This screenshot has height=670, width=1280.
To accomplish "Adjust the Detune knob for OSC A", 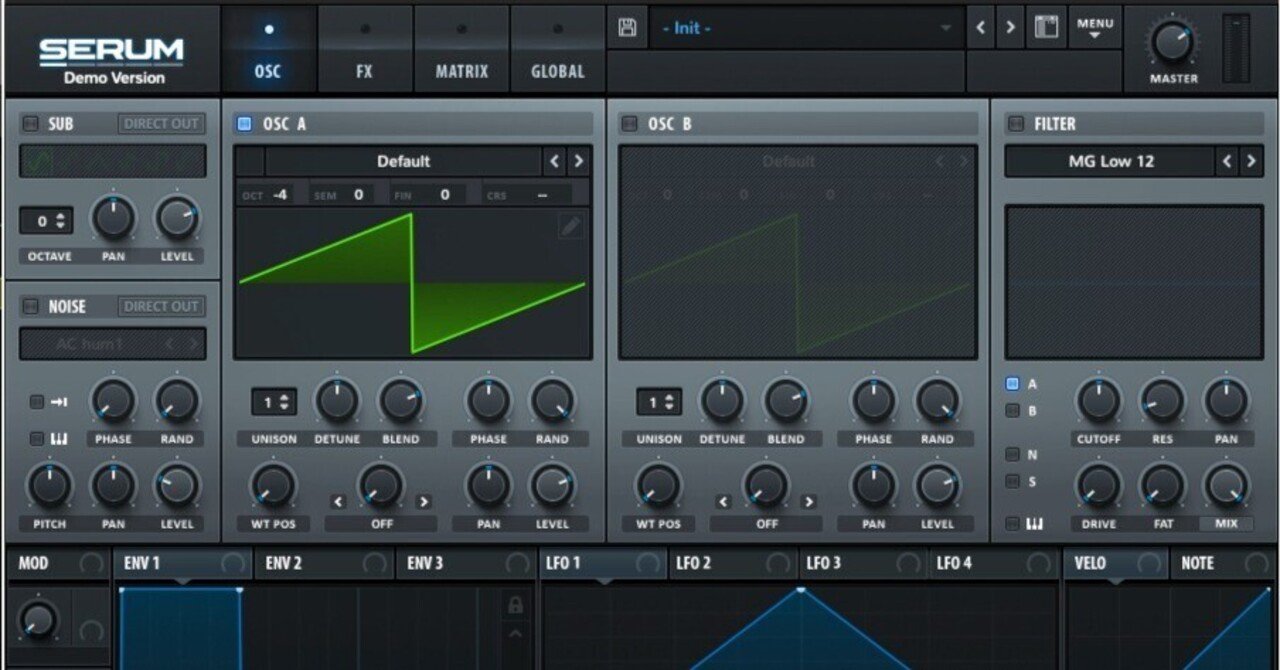I will point(337,401).
